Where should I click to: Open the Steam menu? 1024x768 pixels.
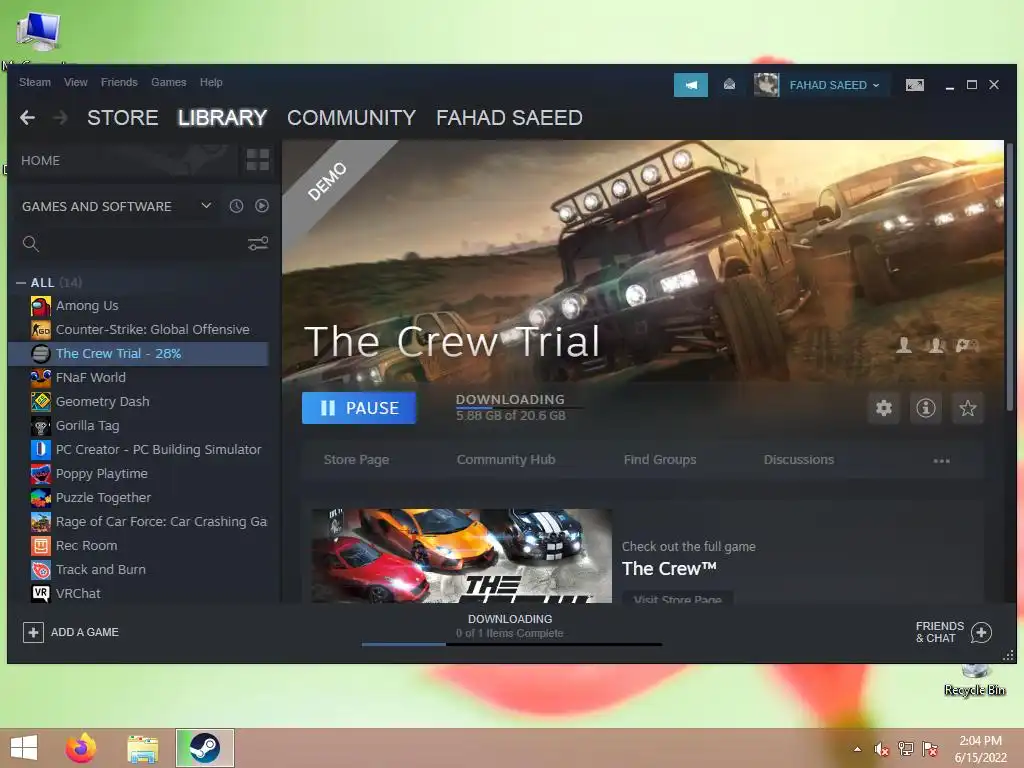pyautogui.click(x=35, y=82)
